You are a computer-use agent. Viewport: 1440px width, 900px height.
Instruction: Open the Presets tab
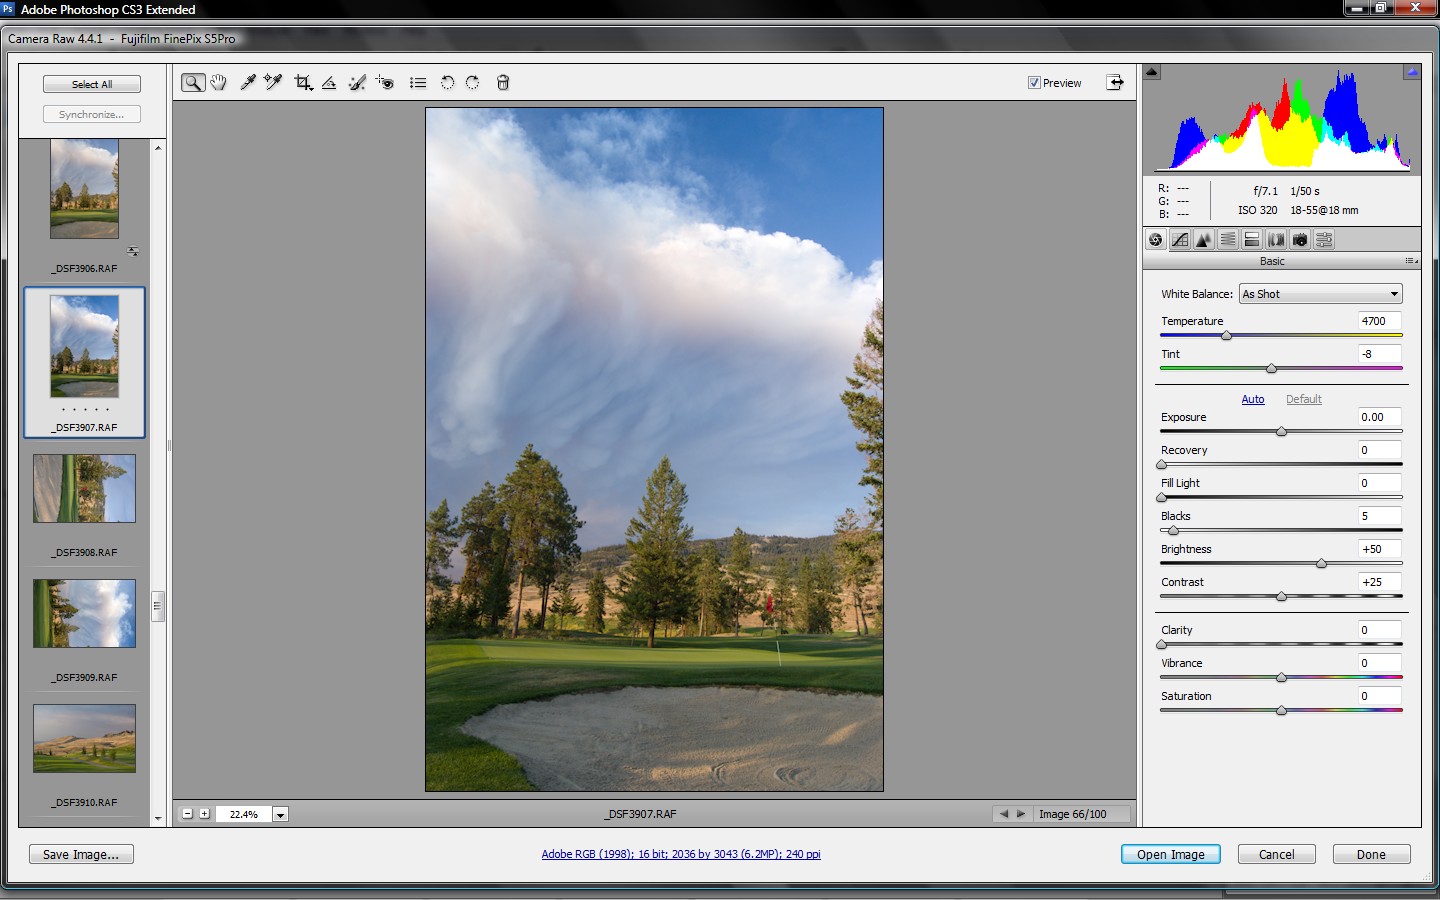point(1324,240)
